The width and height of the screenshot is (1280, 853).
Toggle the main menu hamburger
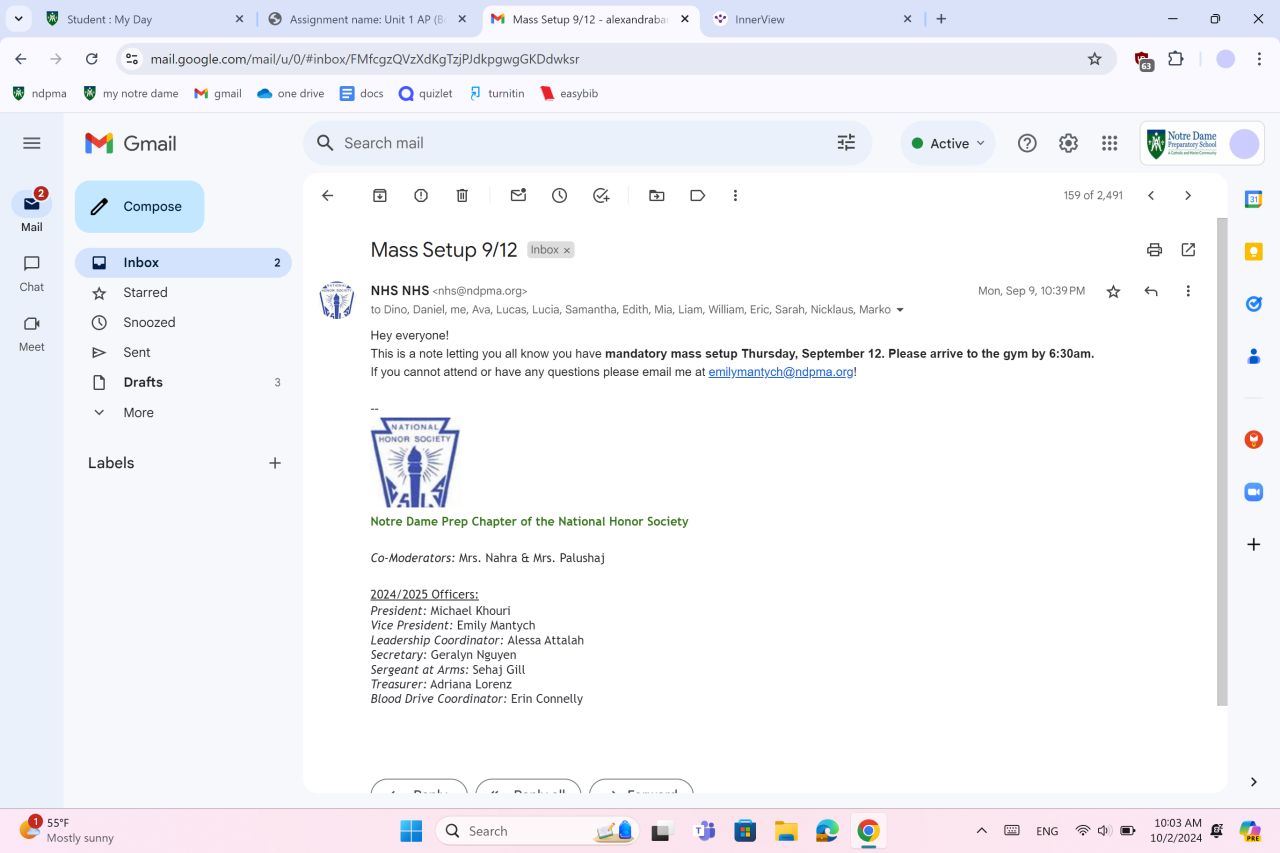coord(32,143)
